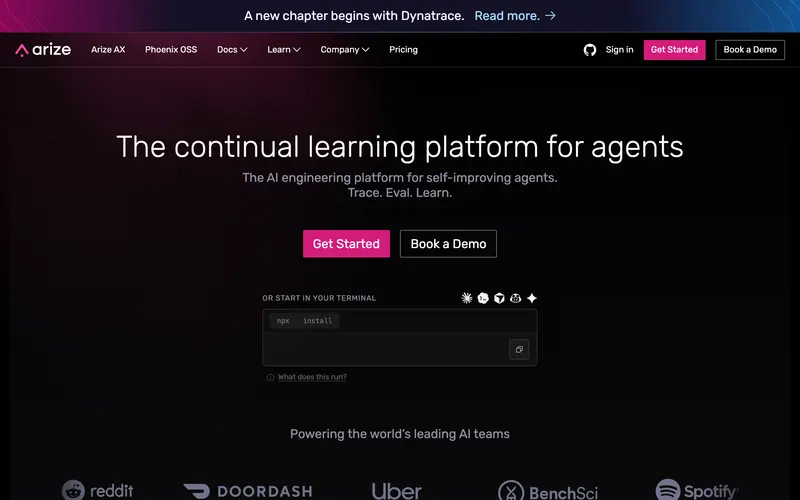This screenshot has width=800, height=500.
Task: Click the Spotify logo
Action: (696, 490)
